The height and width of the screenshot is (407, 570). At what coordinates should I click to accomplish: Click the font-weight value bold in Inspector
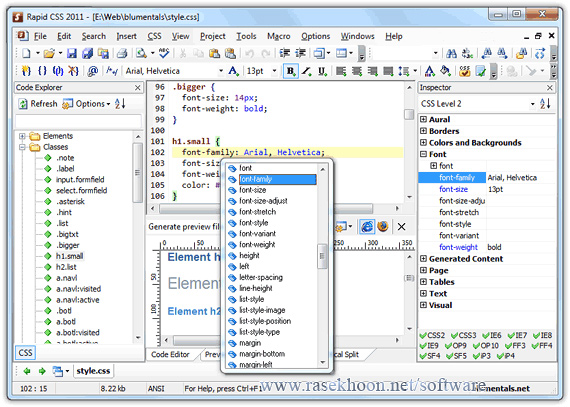tap(494, 247)
